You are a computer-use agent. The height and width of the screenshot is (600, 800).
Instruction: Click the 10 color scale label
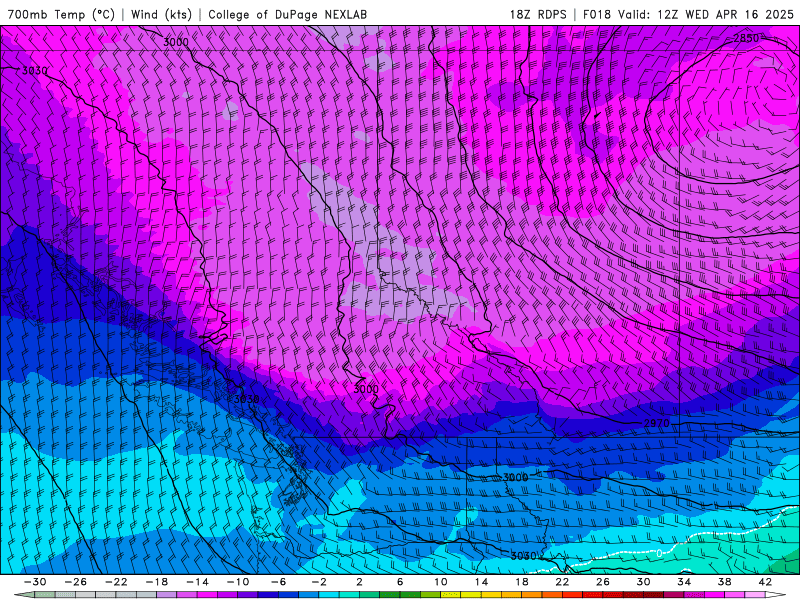441,582
